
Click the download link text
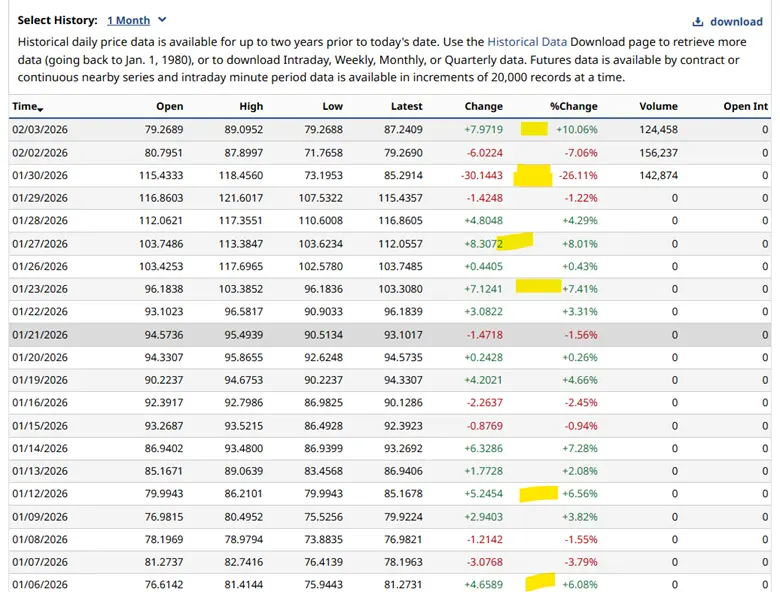(x=736, y=22)
